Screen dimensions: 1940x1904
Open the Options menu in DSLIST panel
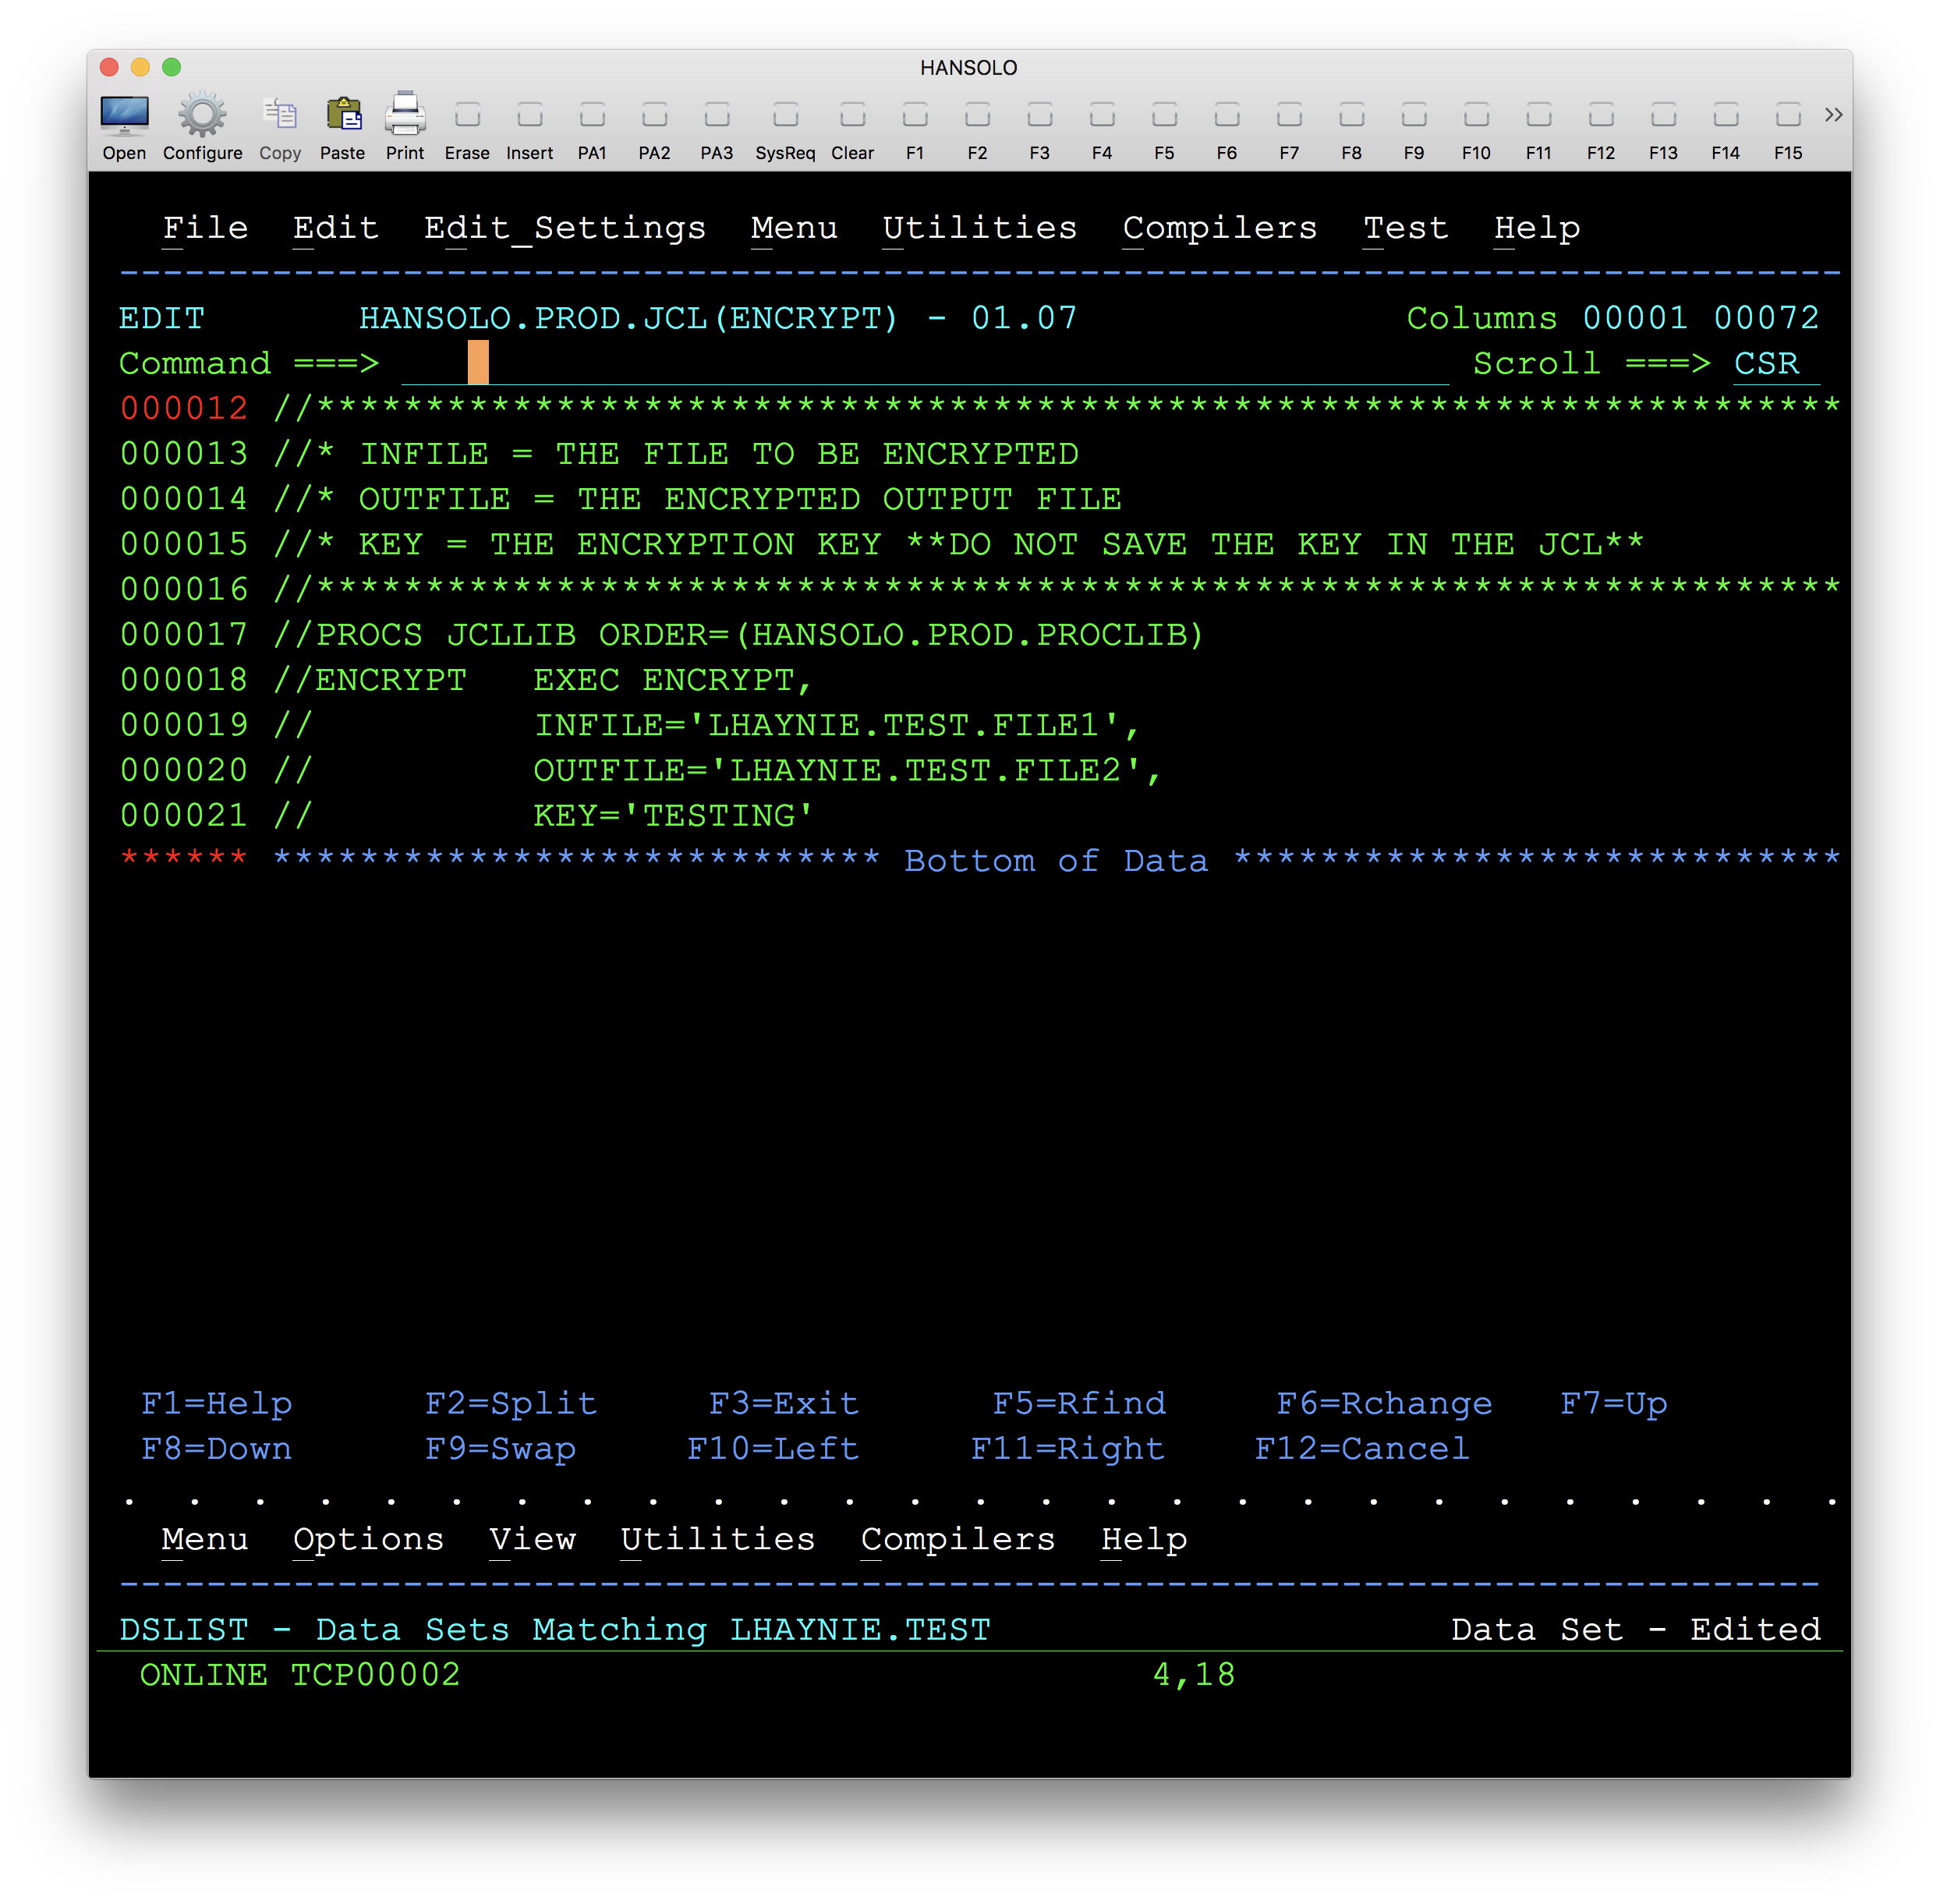click(367, 1539)
